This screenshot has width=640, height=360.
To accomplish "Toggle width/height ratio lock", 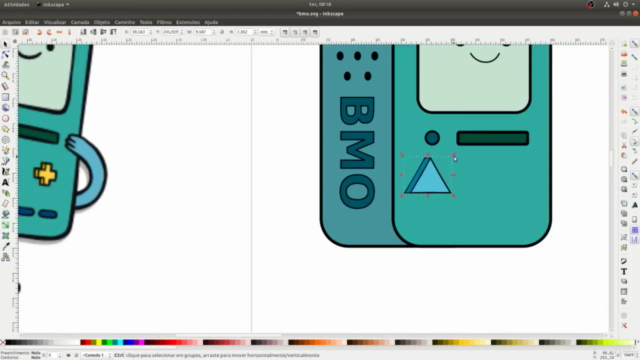I will [222, 32].
